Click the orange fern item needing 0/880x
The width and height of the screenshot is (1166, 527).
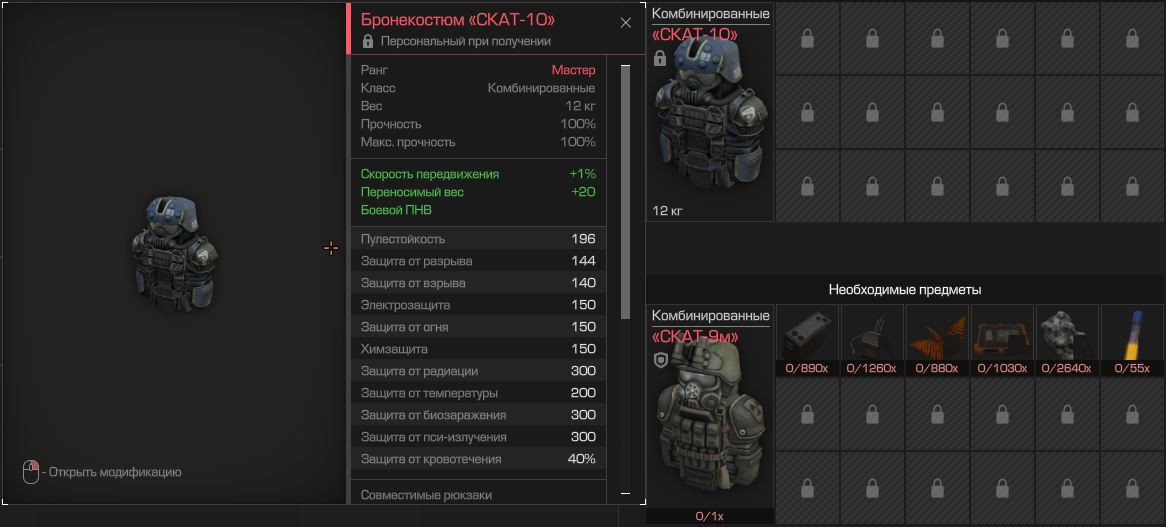click(937, 340)
